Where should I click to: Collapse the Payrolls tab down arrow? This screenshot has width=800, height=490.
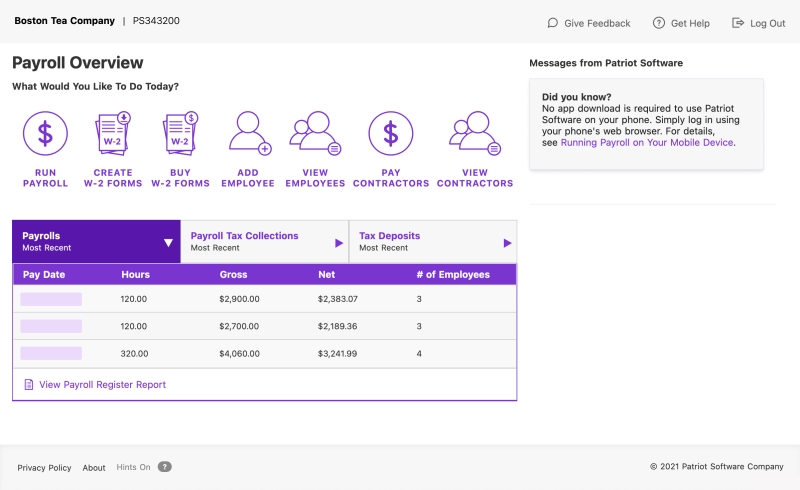(x=168, y=242)
